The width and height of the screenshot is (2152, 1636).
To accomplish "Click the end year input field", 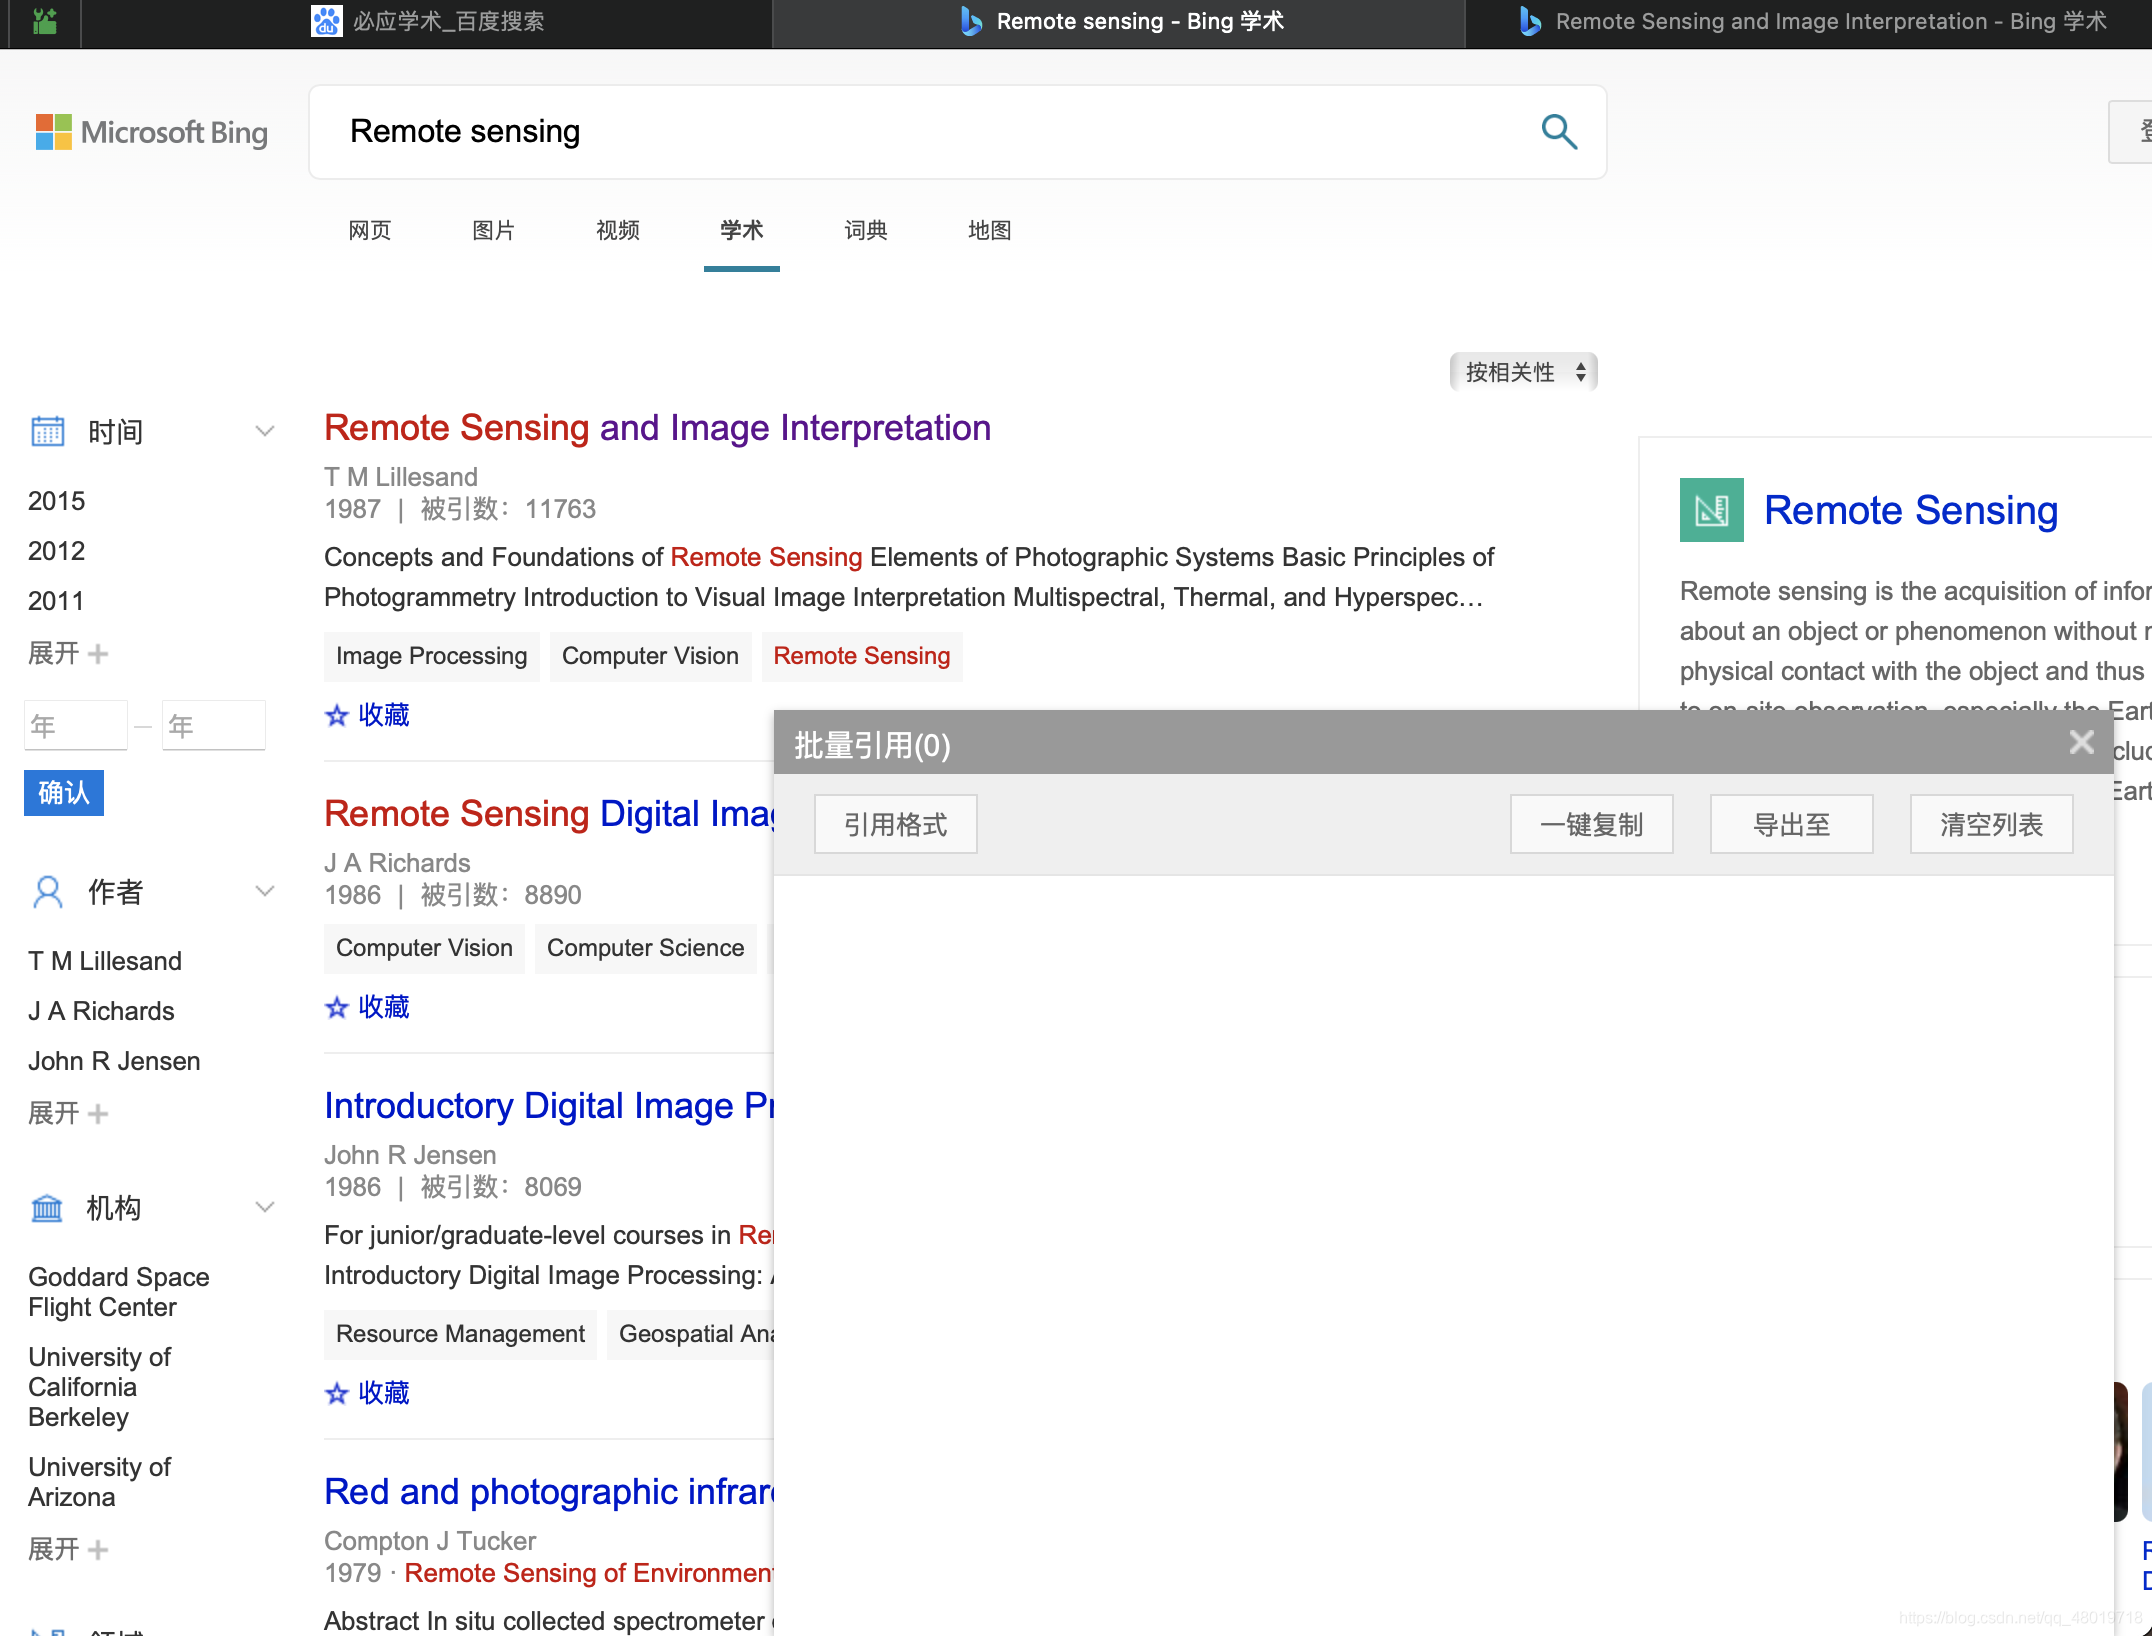I will point(214,725).
